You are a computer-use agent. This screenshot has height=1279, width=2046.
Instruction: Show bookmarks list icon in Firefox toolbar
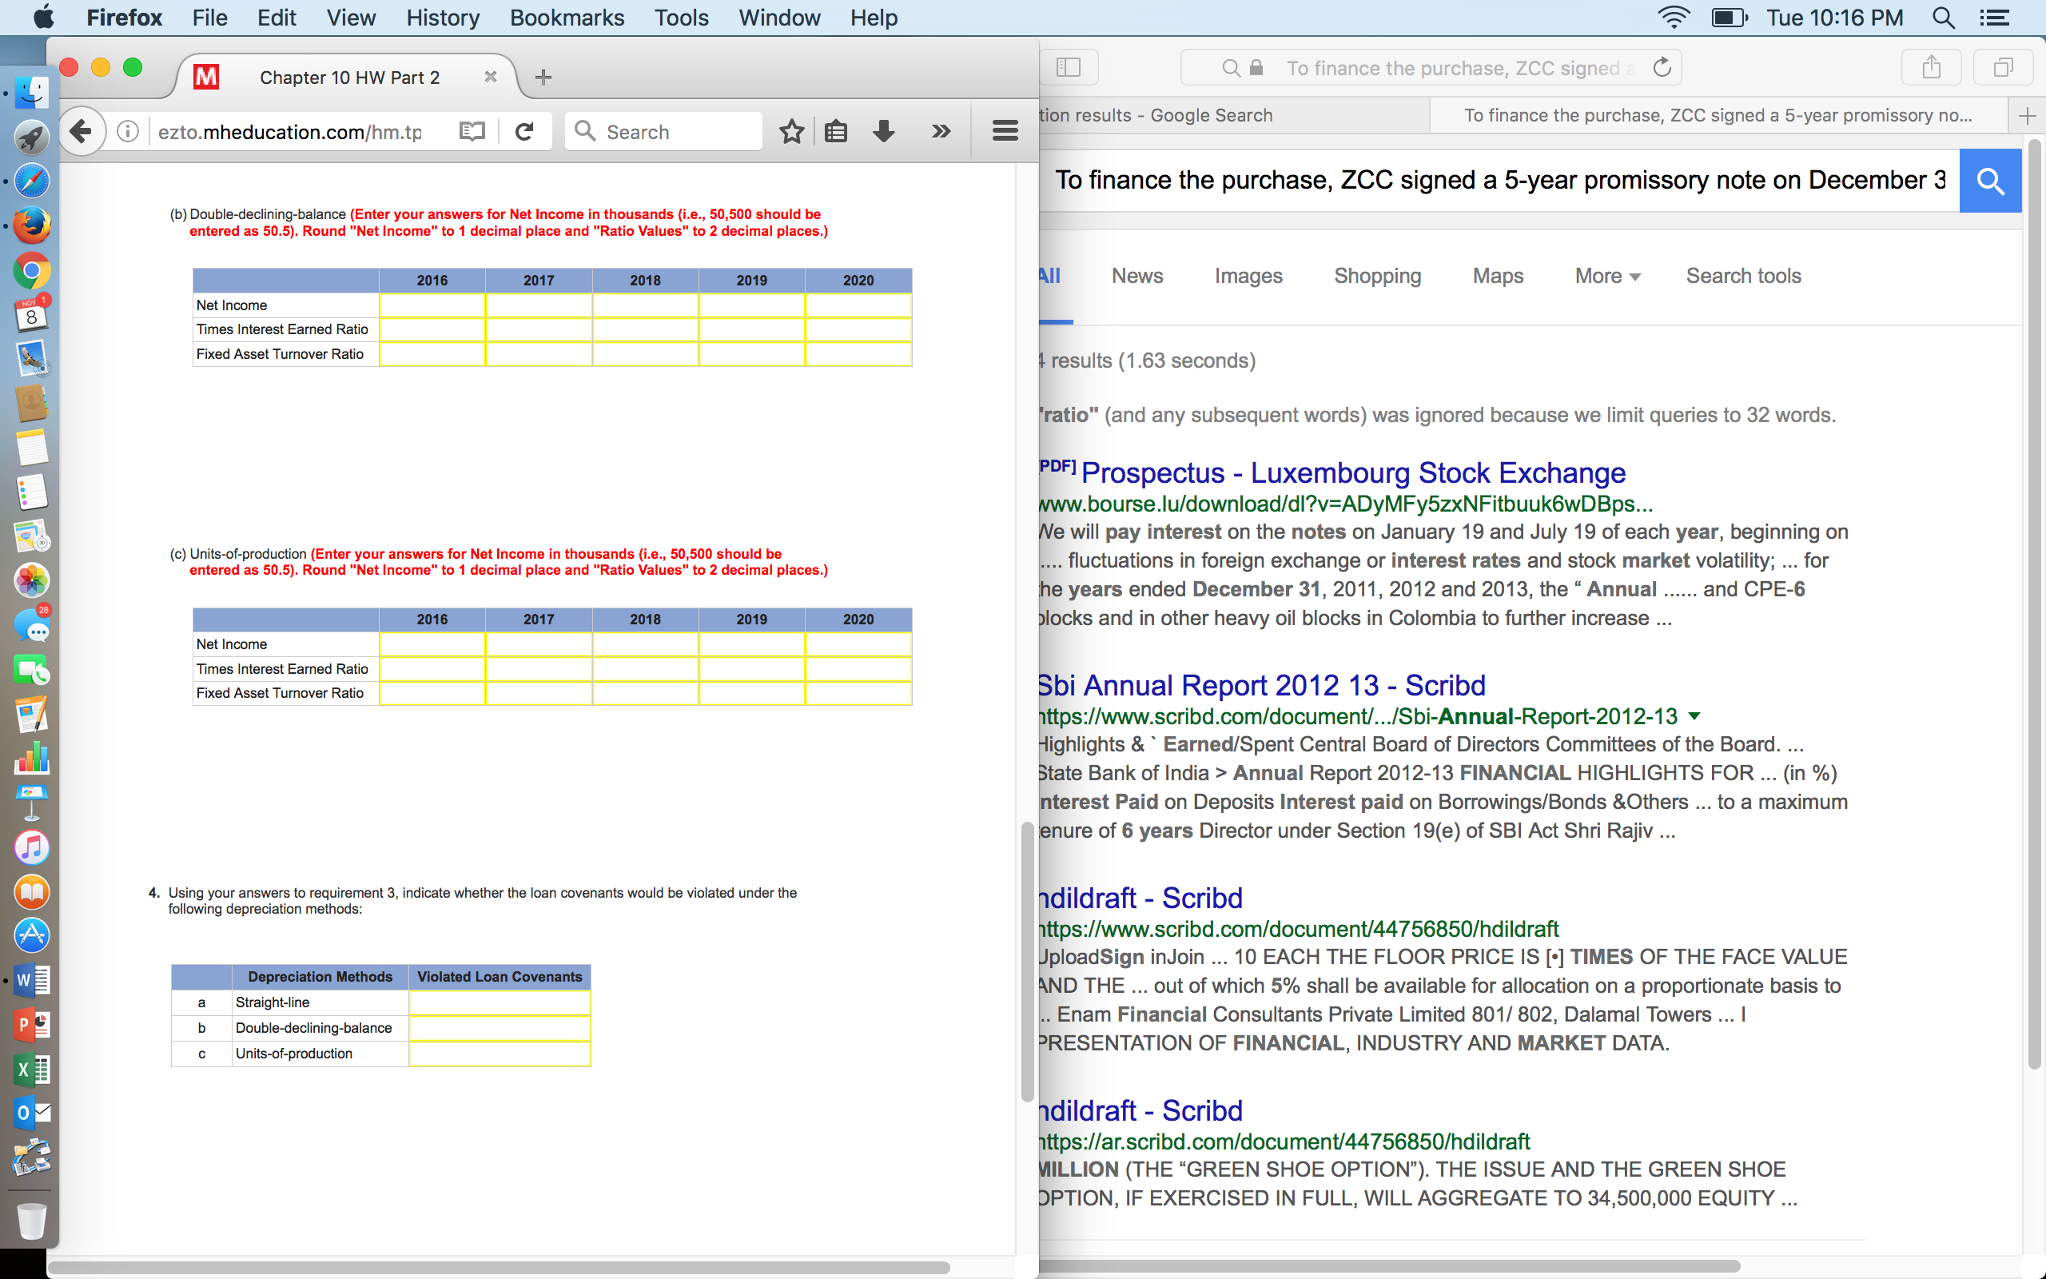pyautogui.click(x=836, y=131)
